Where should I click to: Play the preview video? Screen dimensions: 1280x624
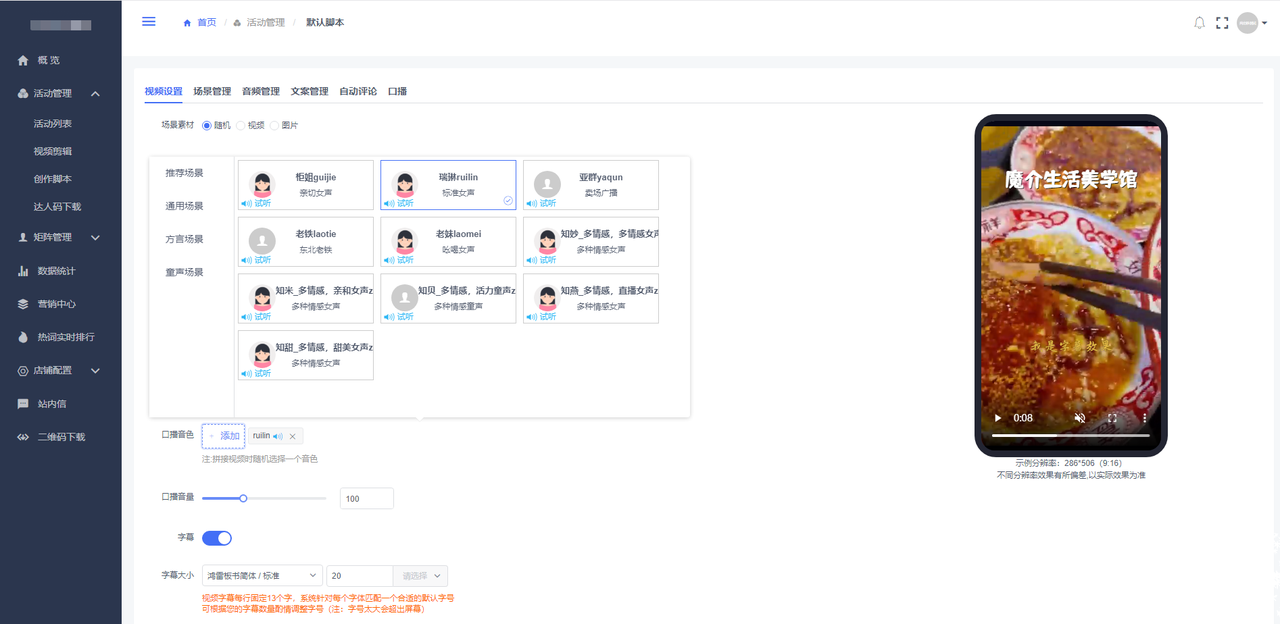997,418
